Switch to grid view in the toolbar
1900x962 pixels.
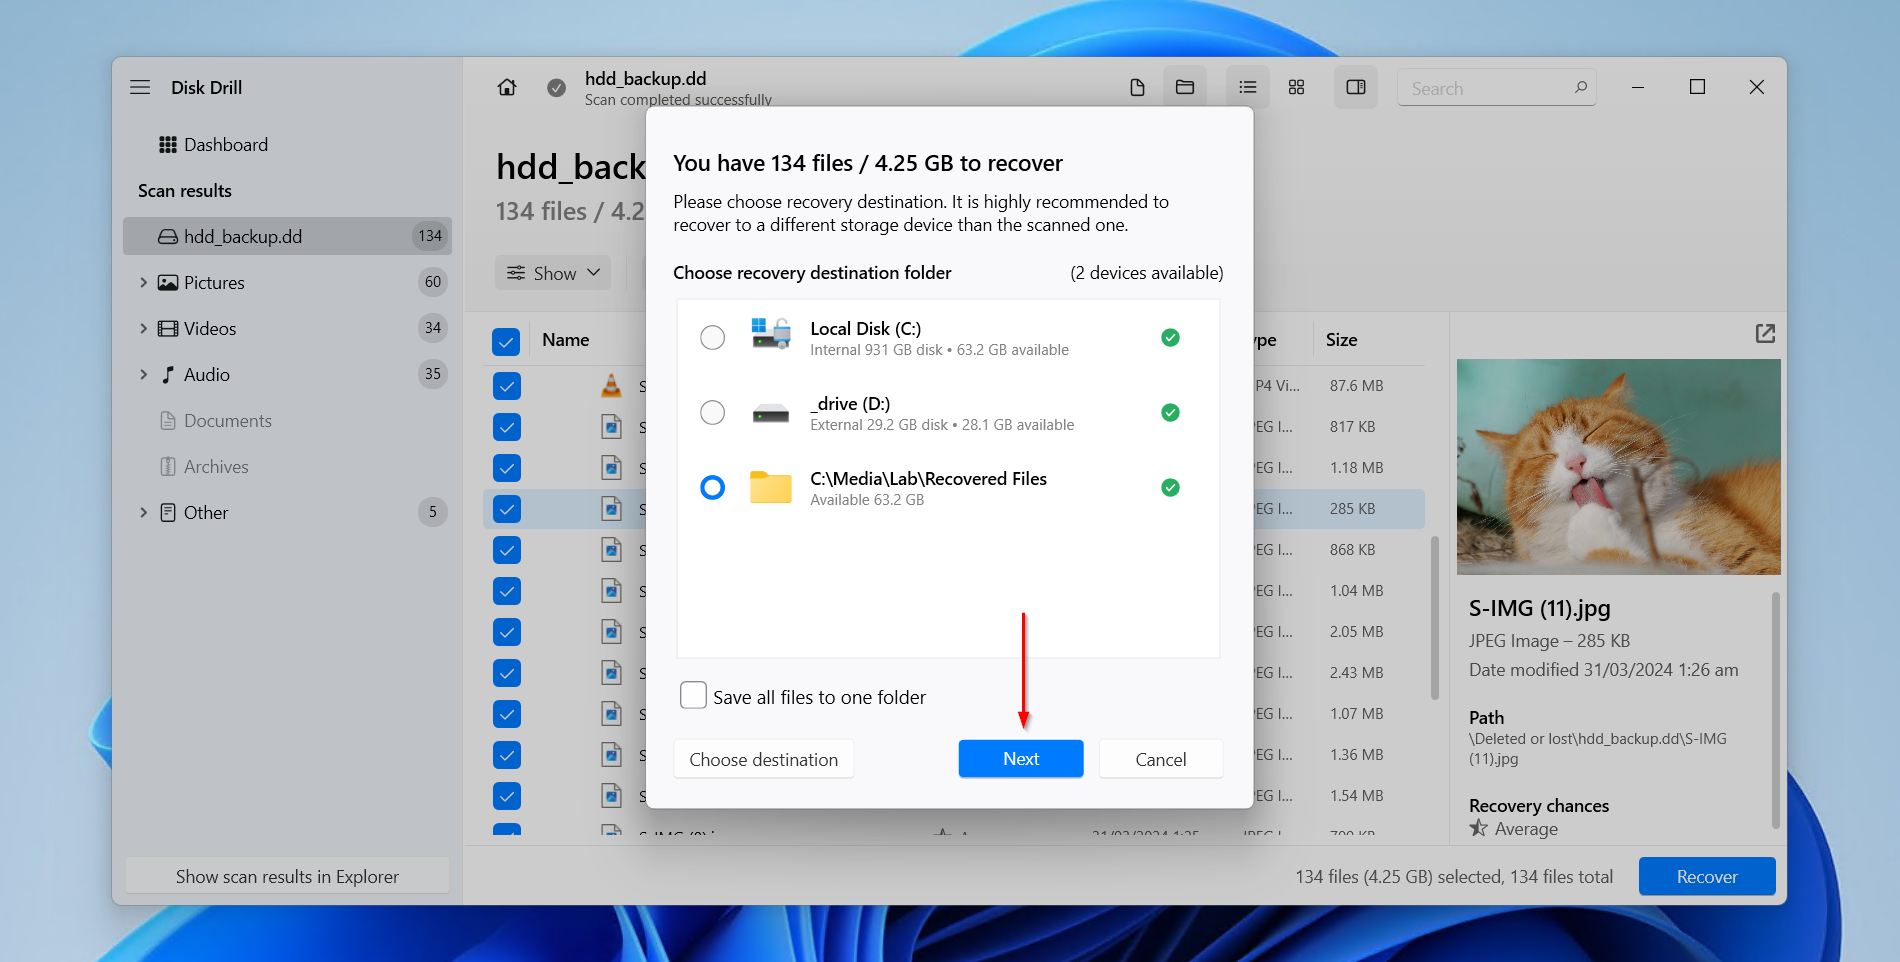[x=1296, y=87]
